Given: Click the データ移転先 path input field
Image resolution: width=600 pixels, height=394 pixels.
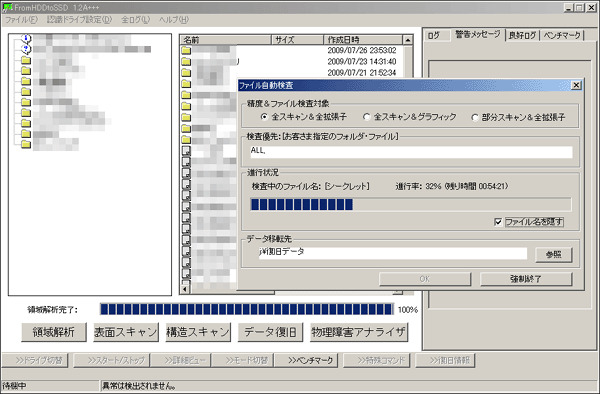Looking at the screenshot, I should point(393,253).
